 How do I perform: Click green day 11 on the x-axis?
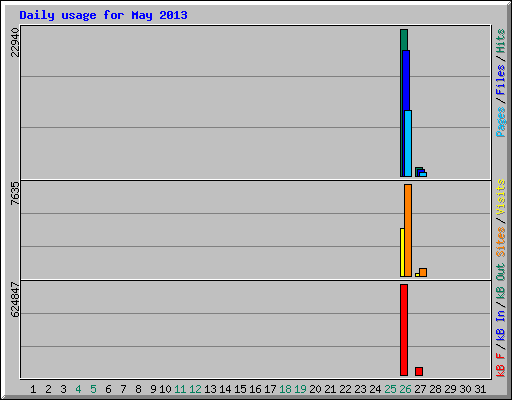coord(180,389)
